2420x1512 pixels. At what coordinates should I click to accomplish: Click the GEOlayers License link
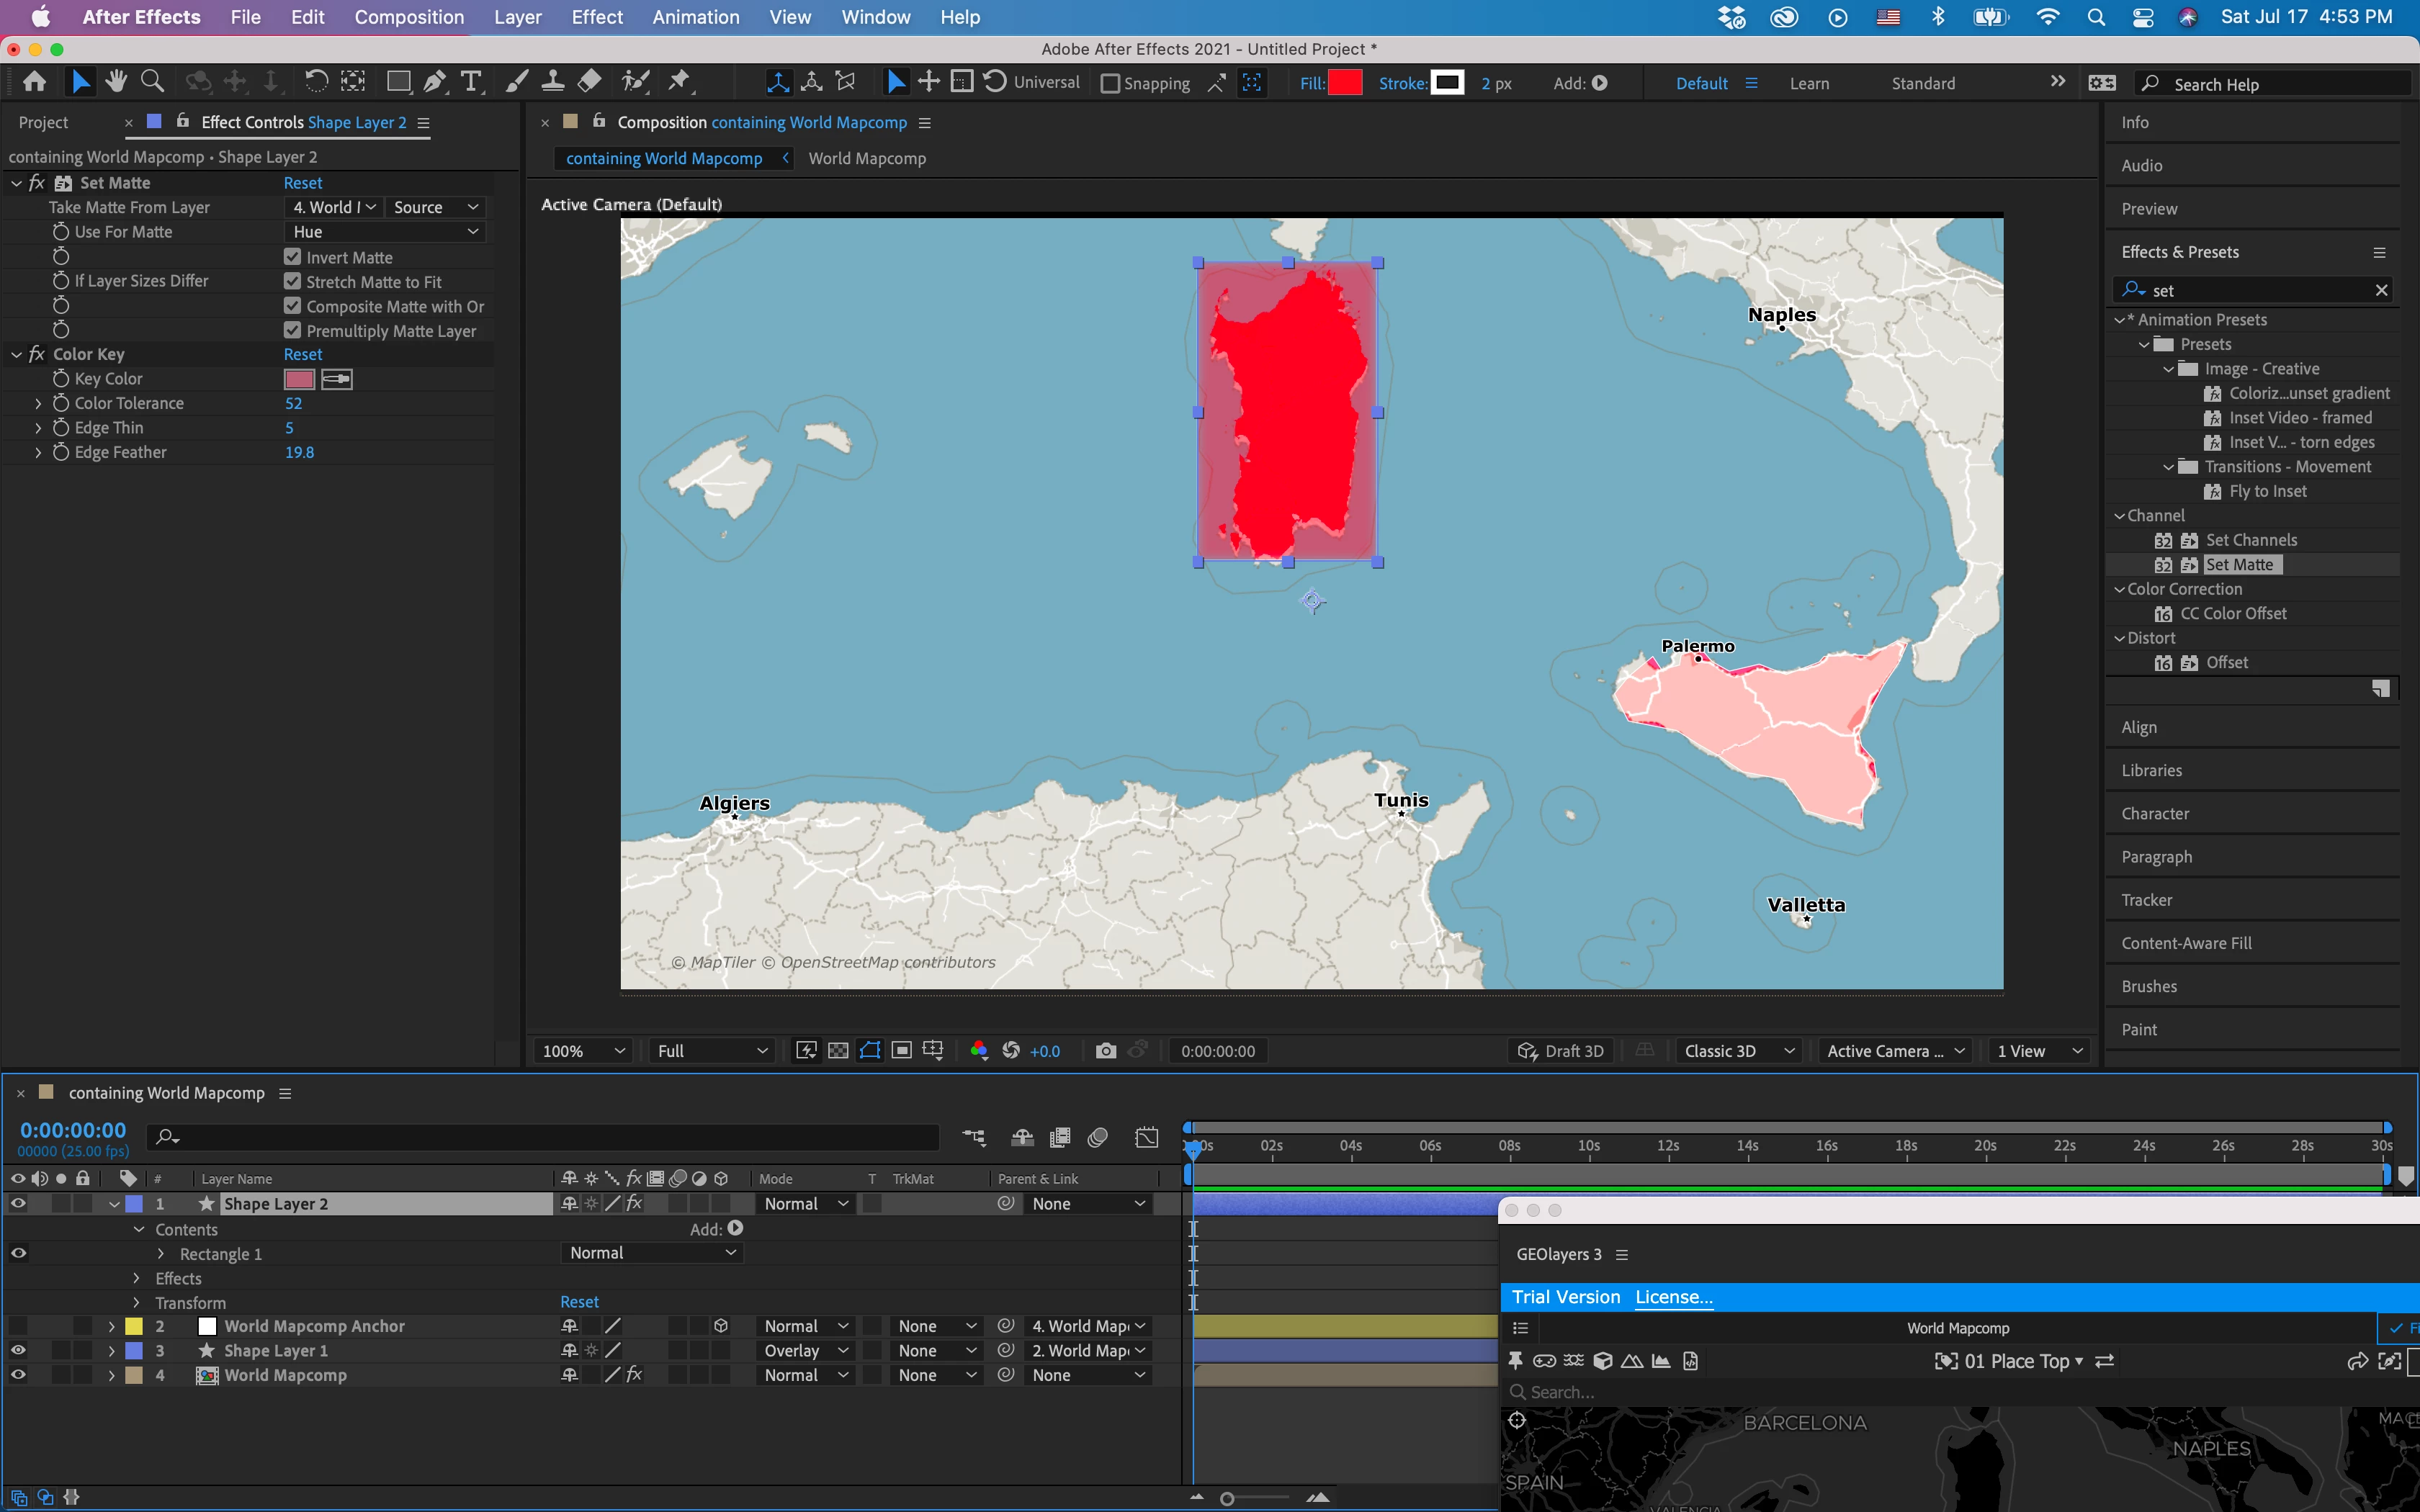tap(1673, 1297)
